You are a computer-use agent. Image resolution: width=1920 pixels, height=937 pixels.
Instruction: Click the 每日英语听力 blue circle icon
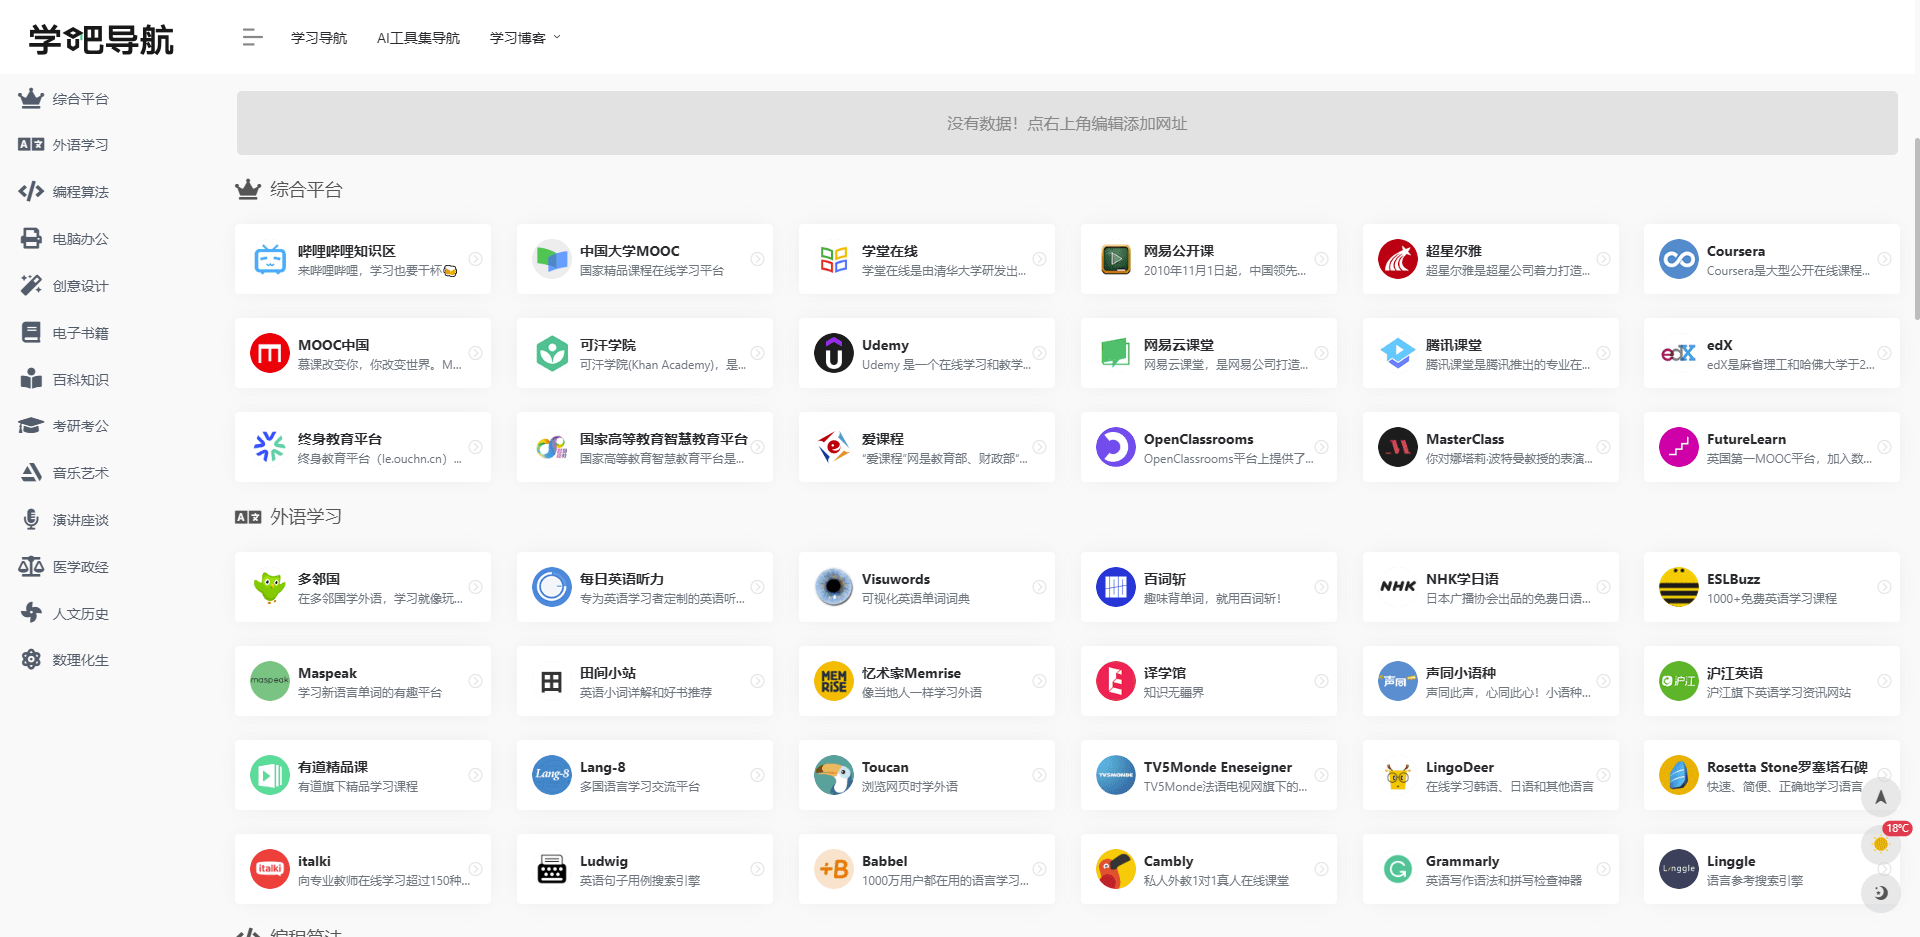point(552,587)
